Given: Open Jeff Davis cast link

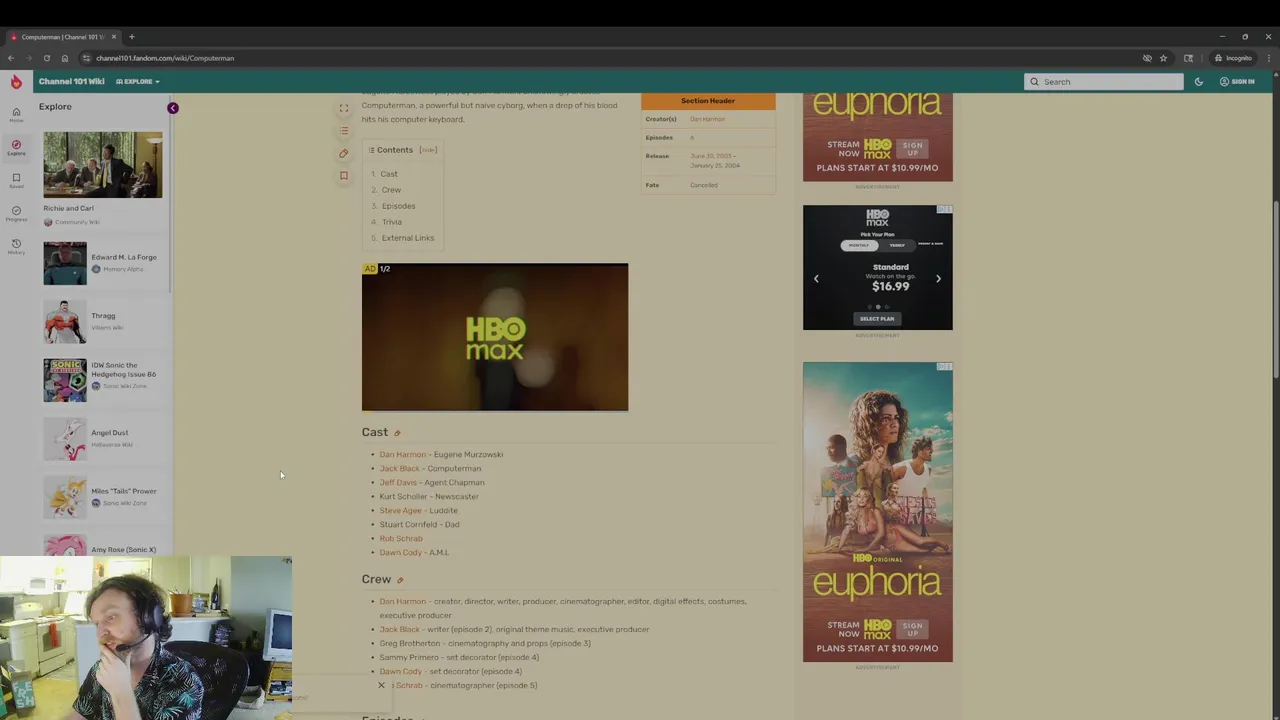Looking at the screenshot, I should [x=398, y=482].
